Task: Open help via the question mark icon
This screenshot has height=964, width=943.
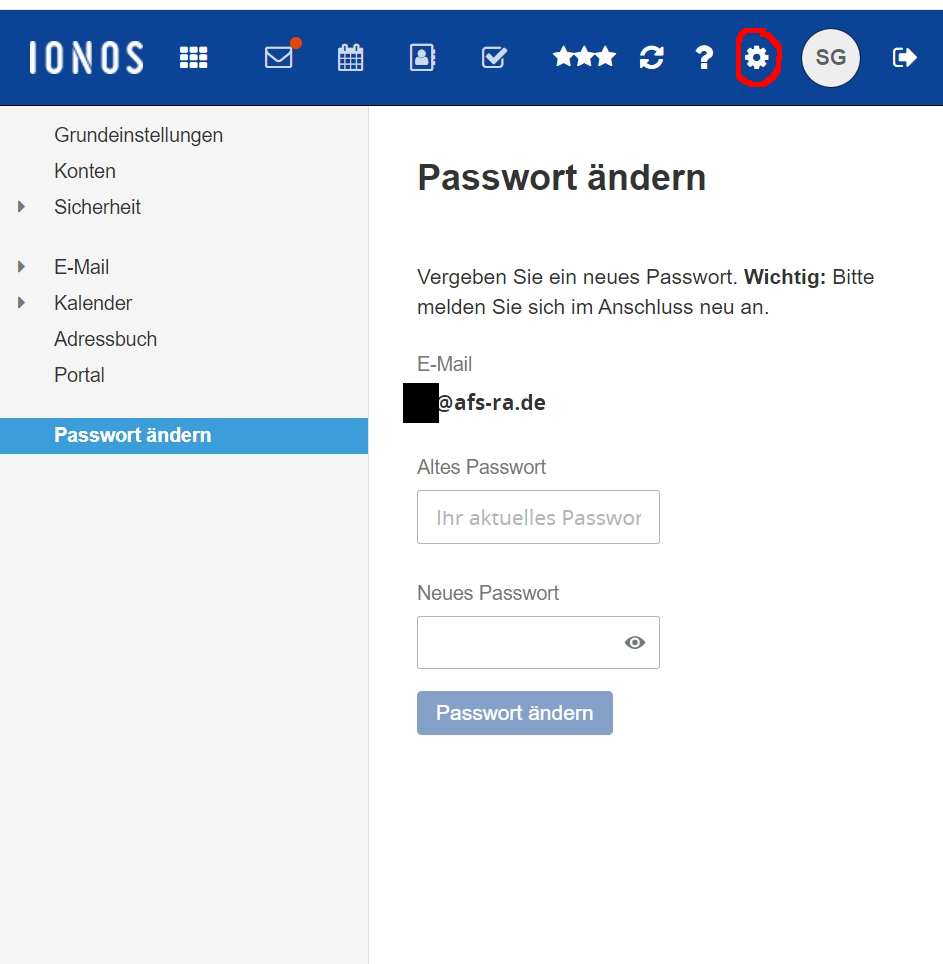Action: click(x=704, y=57)
